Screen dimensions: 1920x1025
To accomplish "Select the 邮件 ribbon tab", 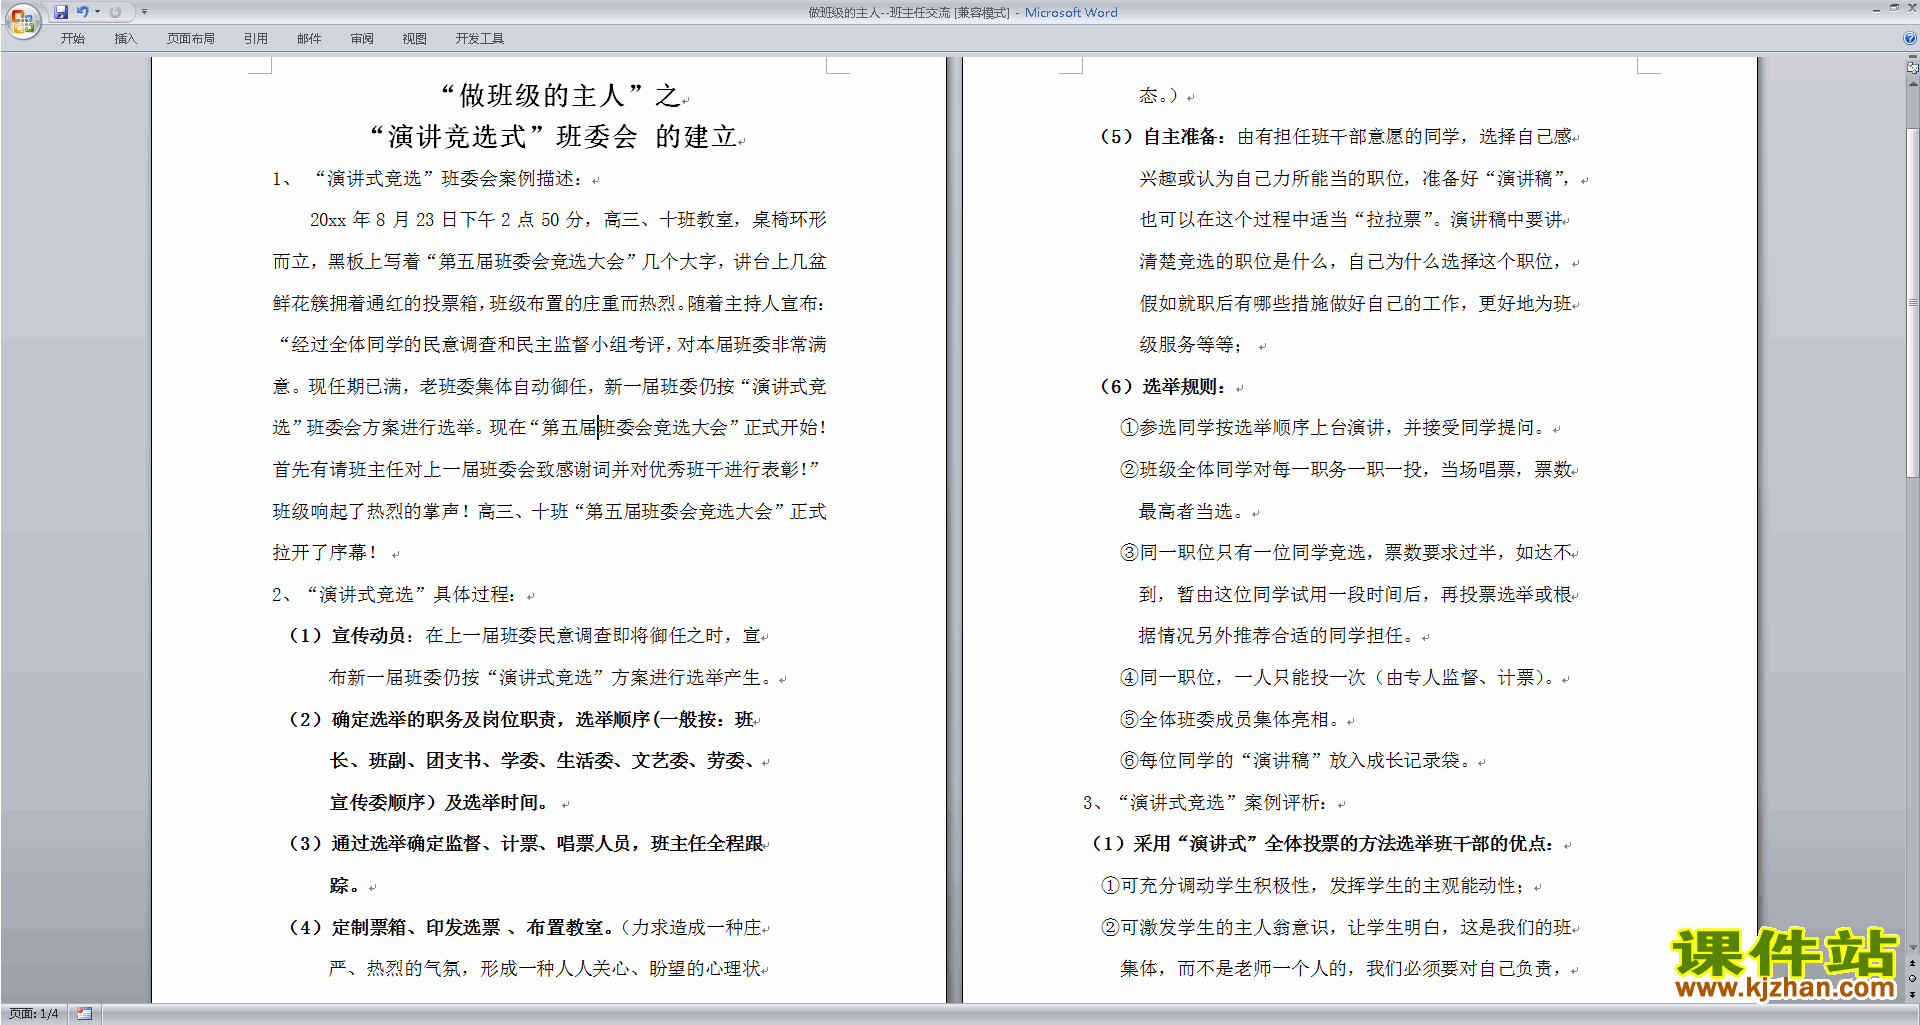I will point(309,38).
